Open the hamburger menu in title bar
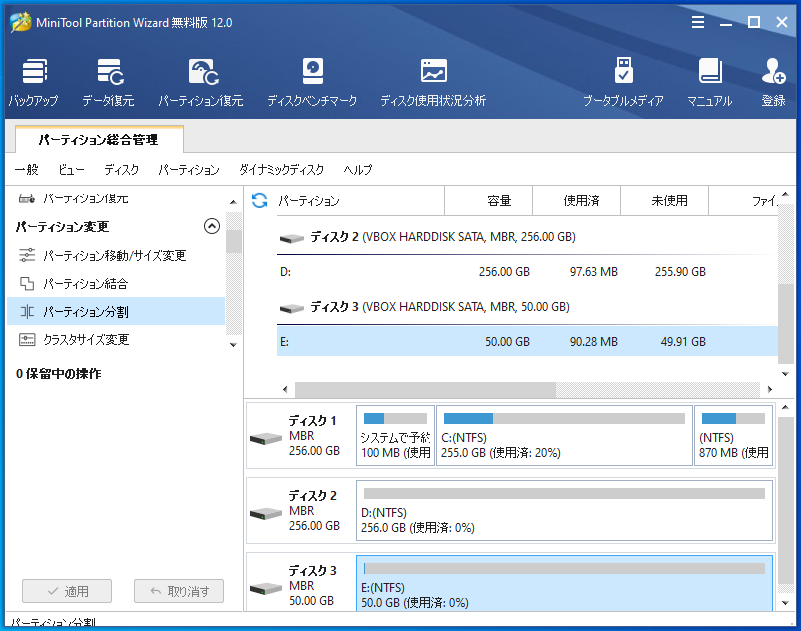Viewport: 801px width, 631px height. [x=698, y=22]
